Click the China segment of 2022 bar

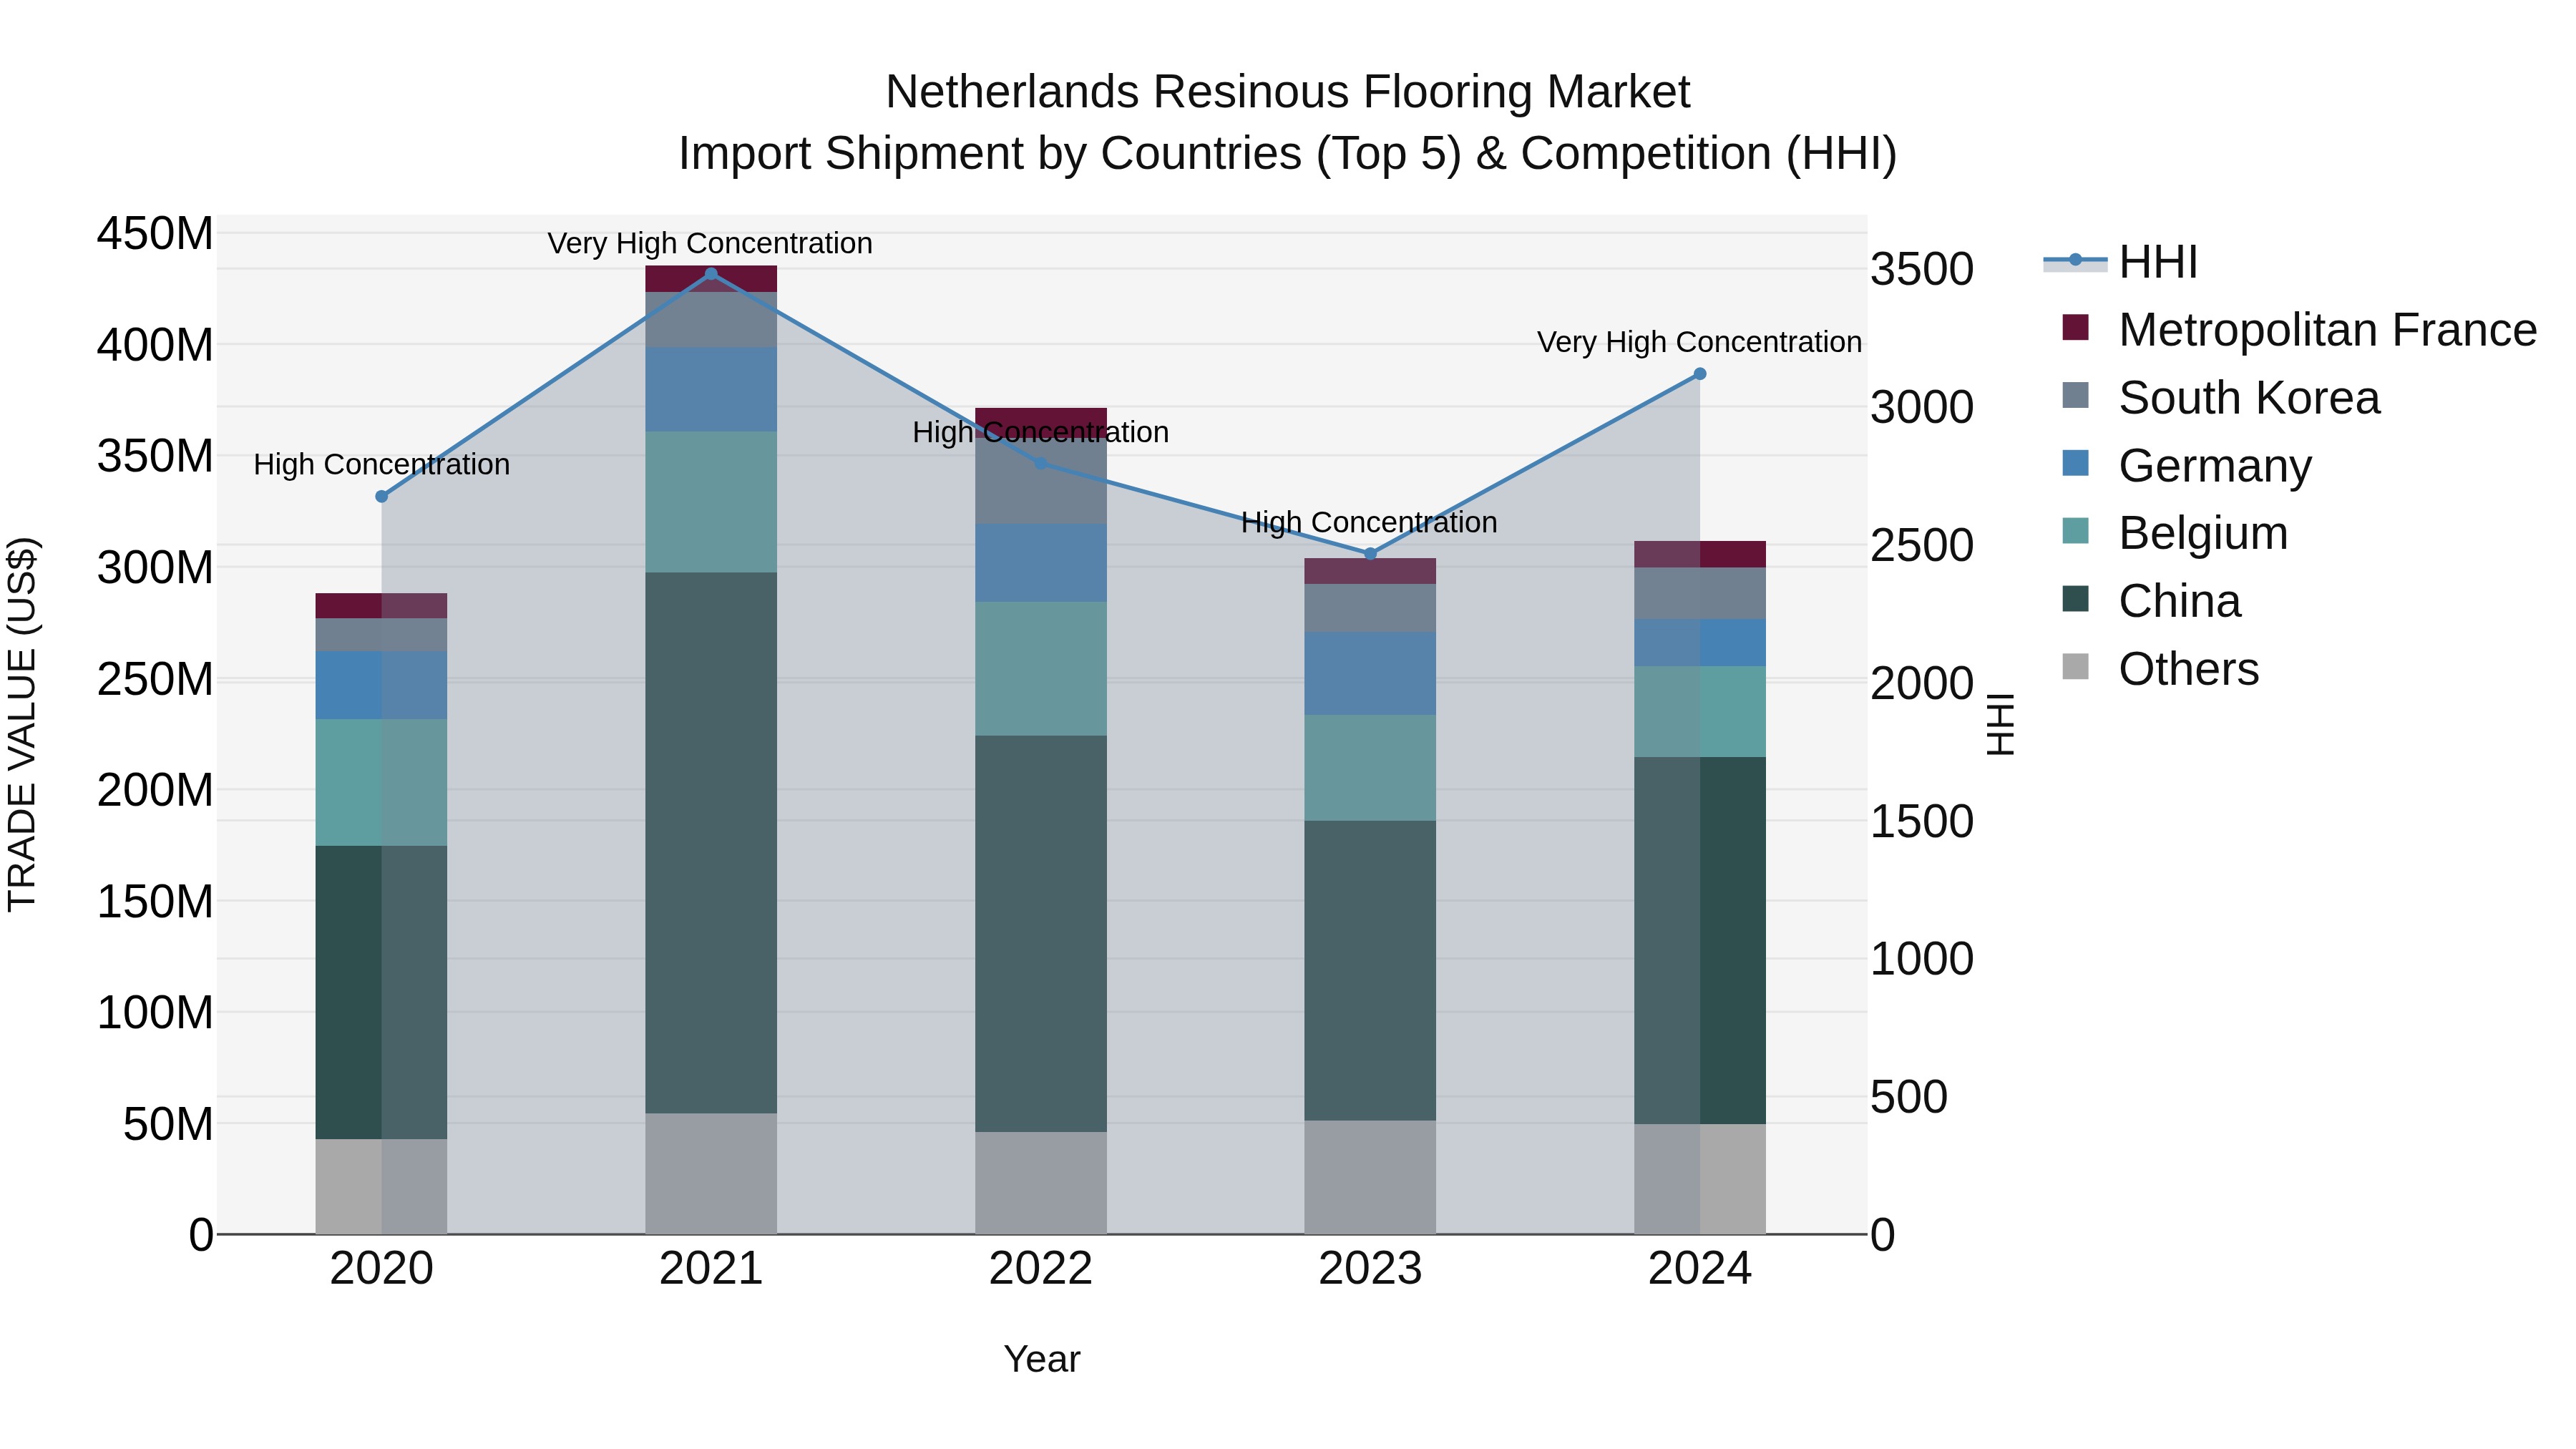pyautogui.click(x=1041, y=934)
